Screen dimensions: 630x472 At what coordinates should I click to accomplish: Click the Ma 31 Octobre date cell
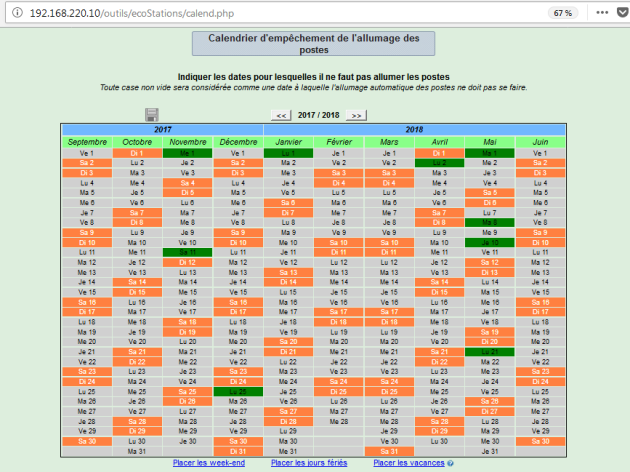[x=137, y=451]
